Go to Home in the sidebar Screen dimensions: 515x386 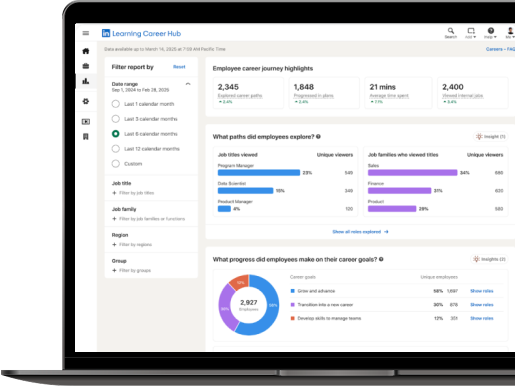(86, 51)
